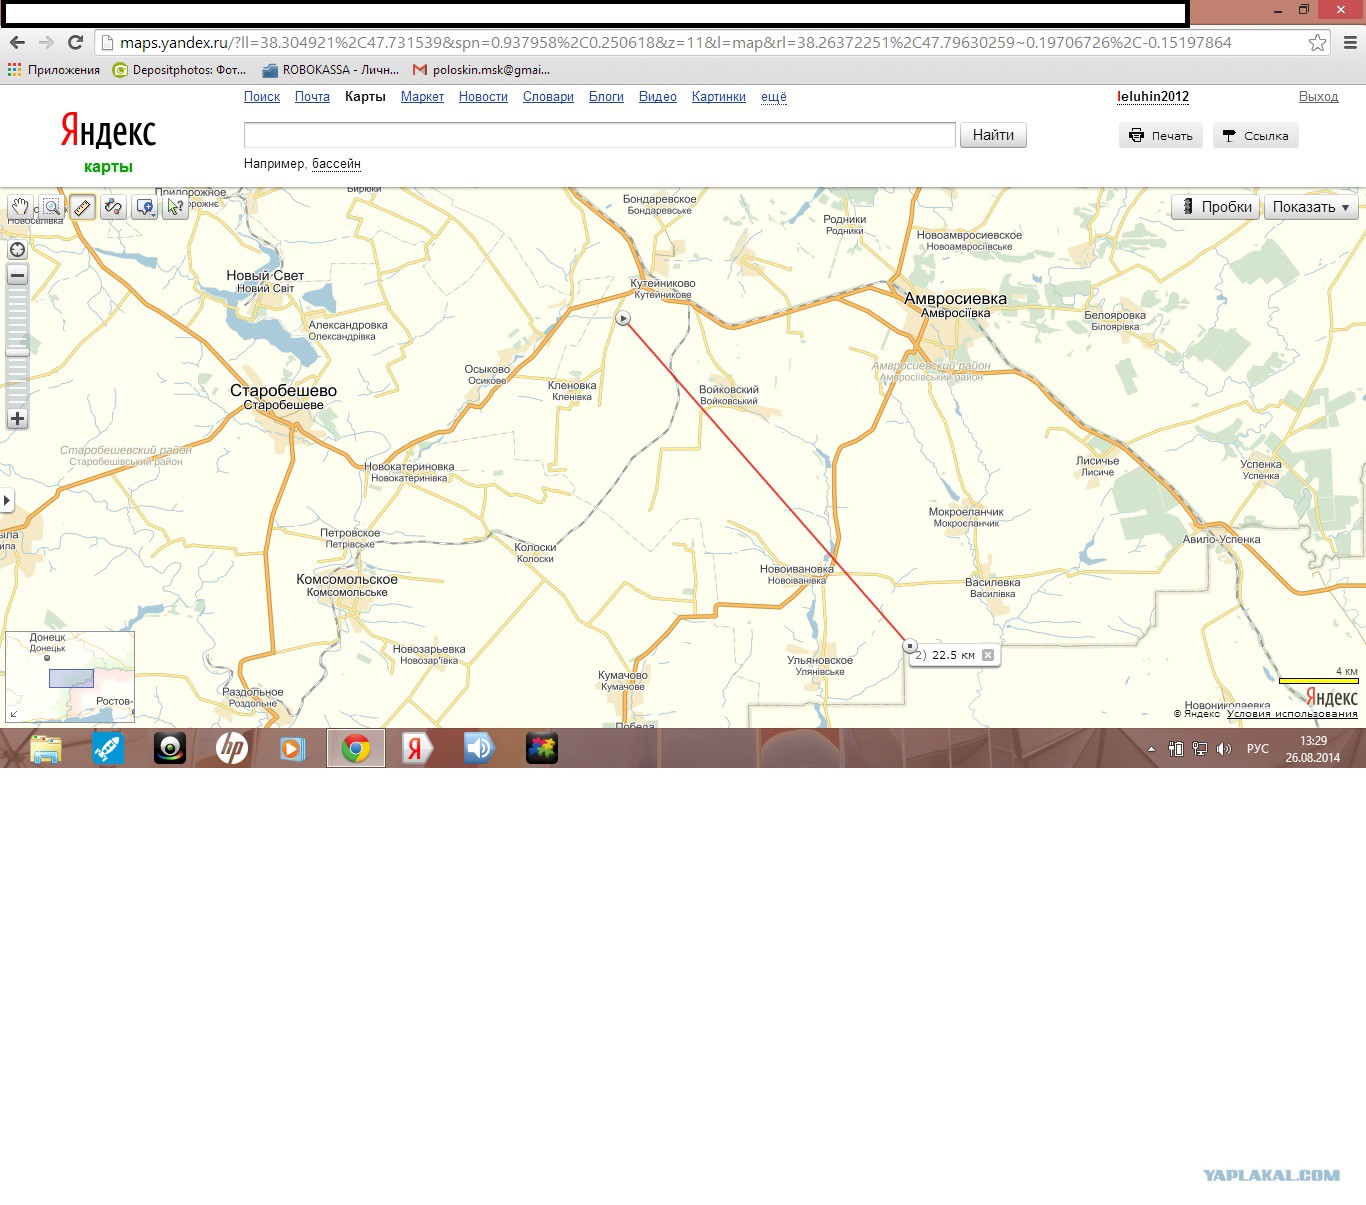This screenshot has height=1205, width=1366.
Task: Click the zoom slider handle
Action: pos(17,352)
